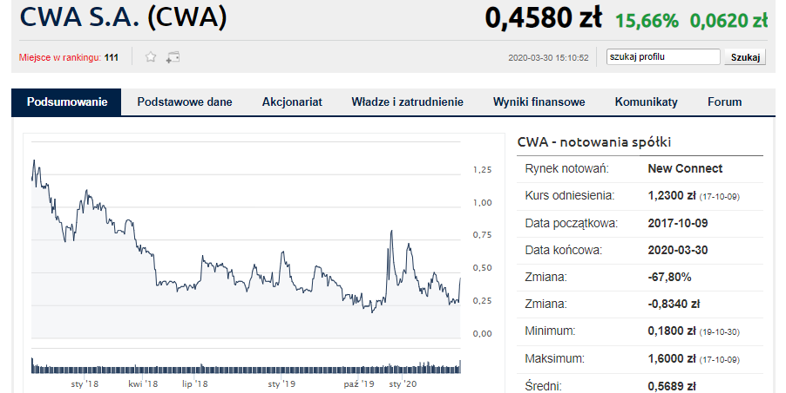Open the Akcjonariat tab
The image size is (786, 393).
coord(292,102)
